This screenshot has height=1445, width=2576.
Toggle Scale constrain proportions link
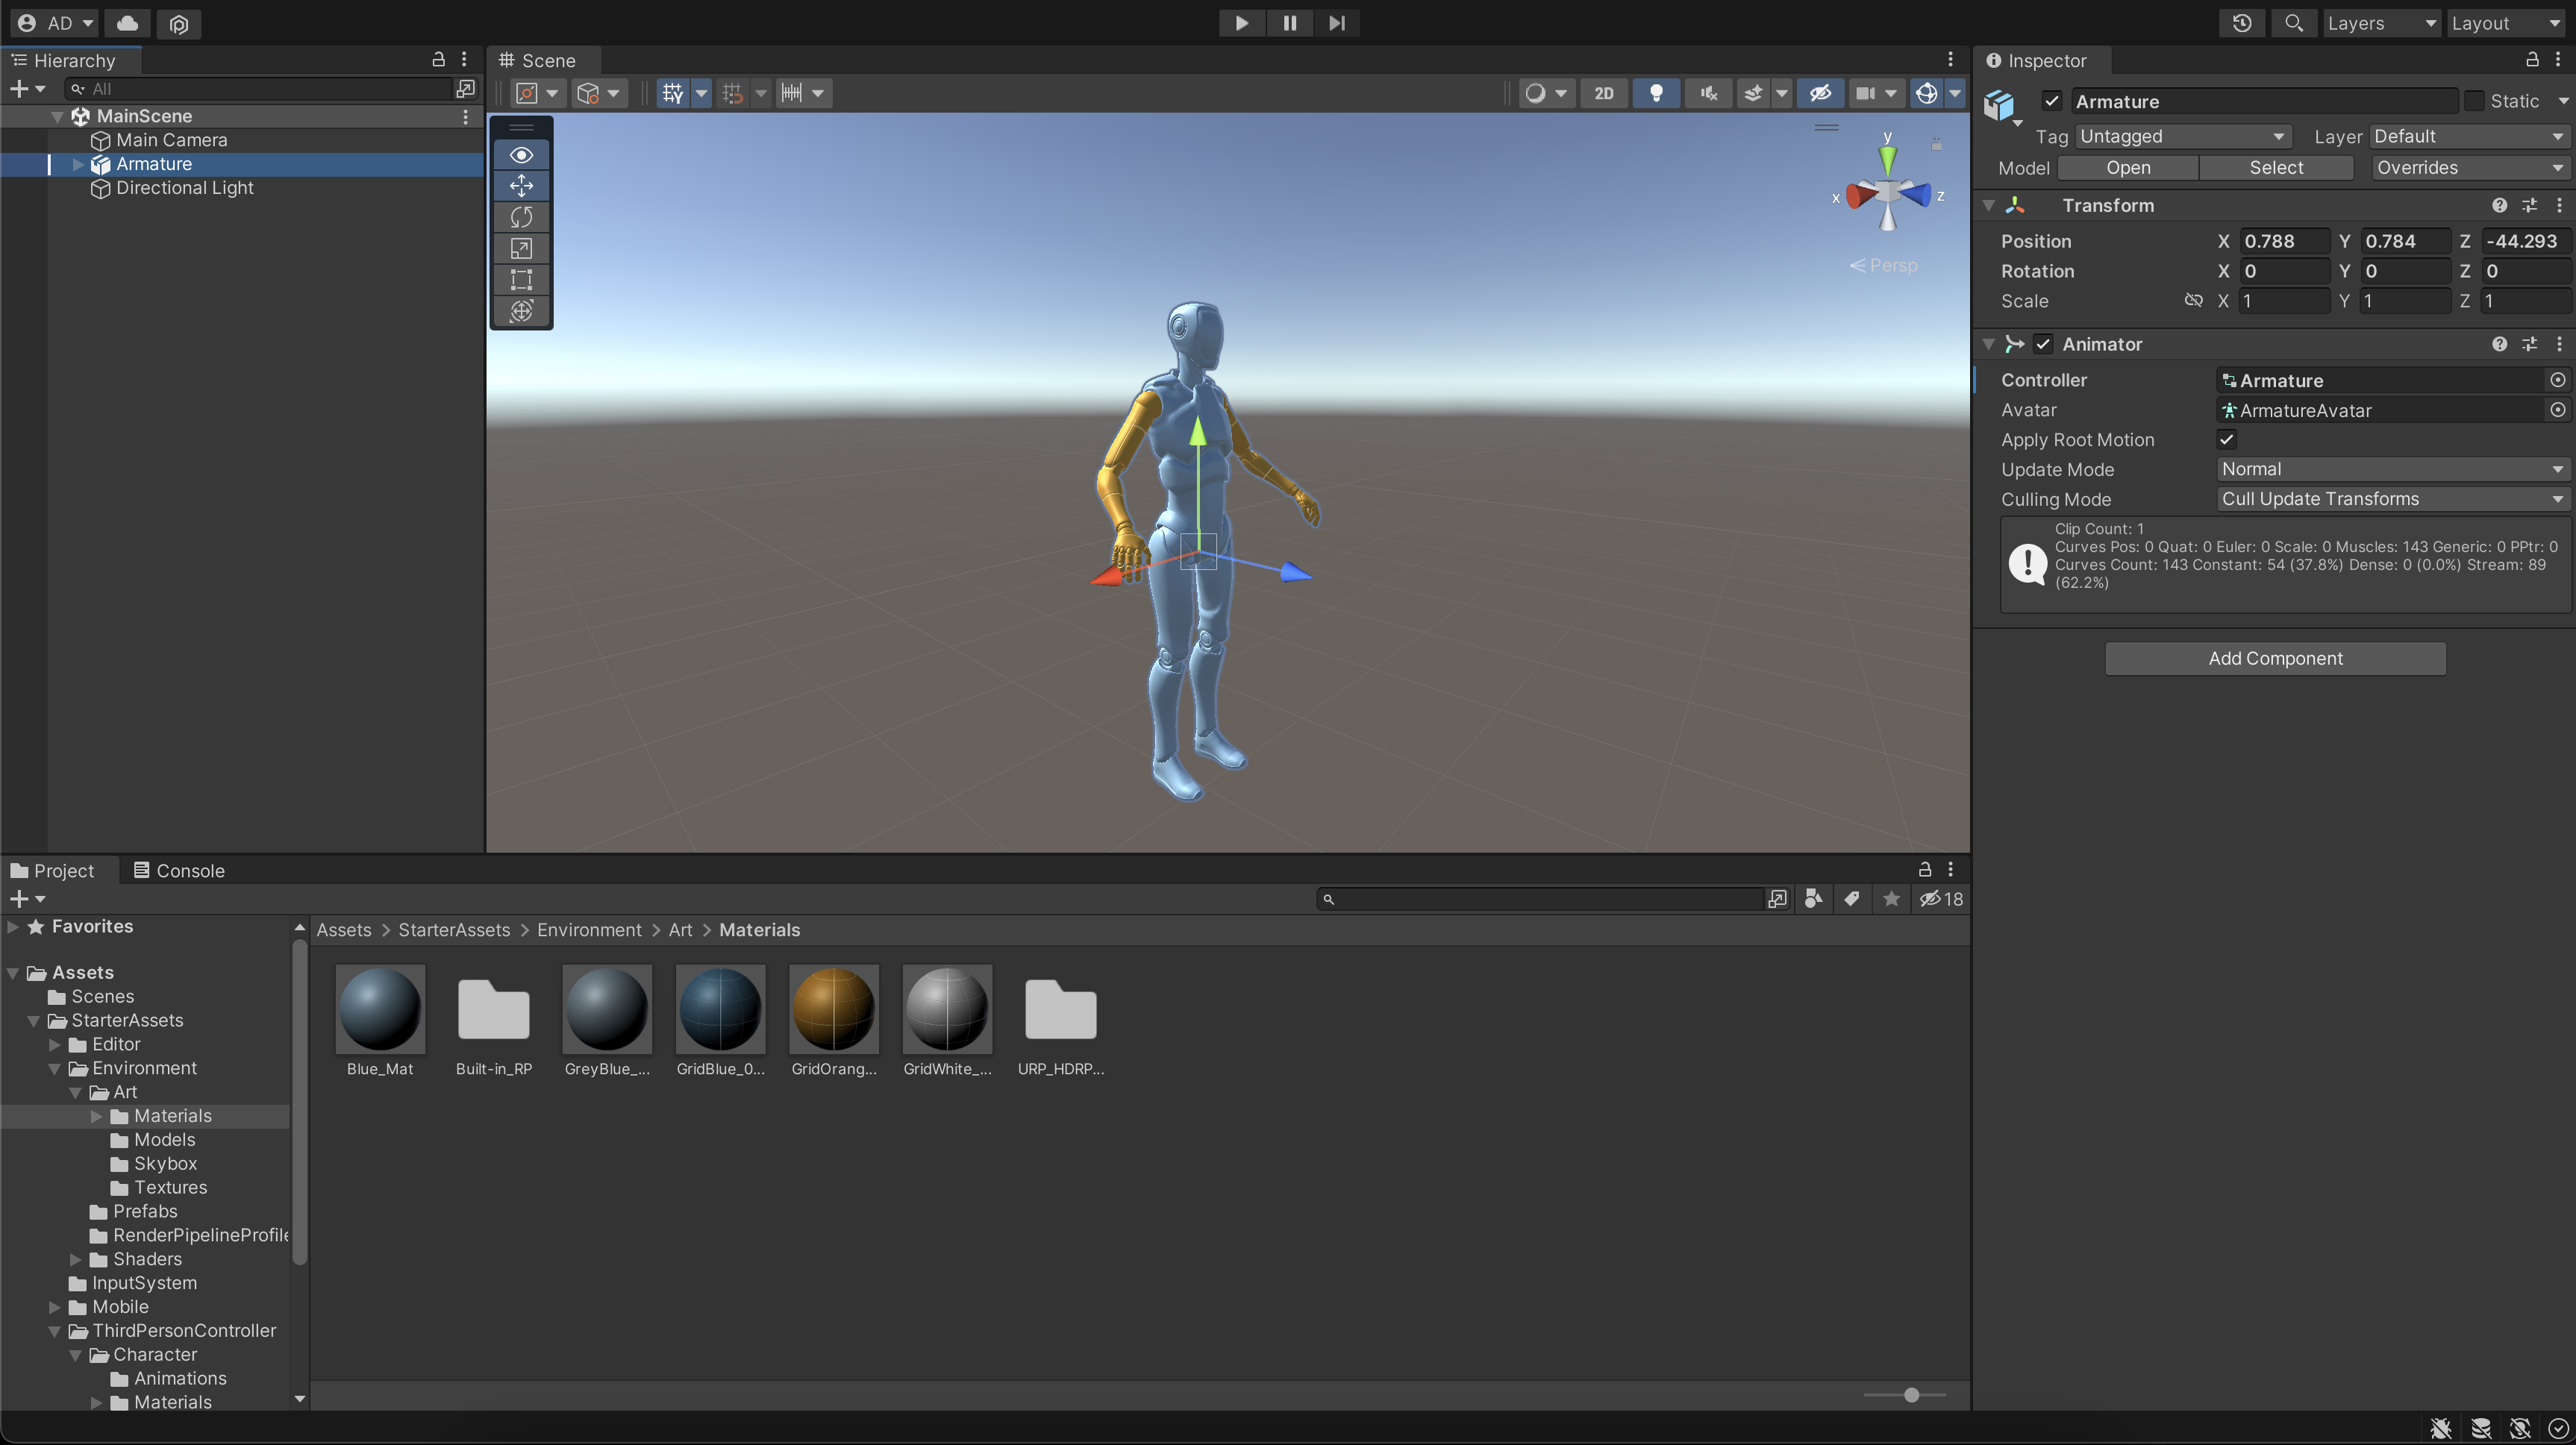[x=2193, y=300]
